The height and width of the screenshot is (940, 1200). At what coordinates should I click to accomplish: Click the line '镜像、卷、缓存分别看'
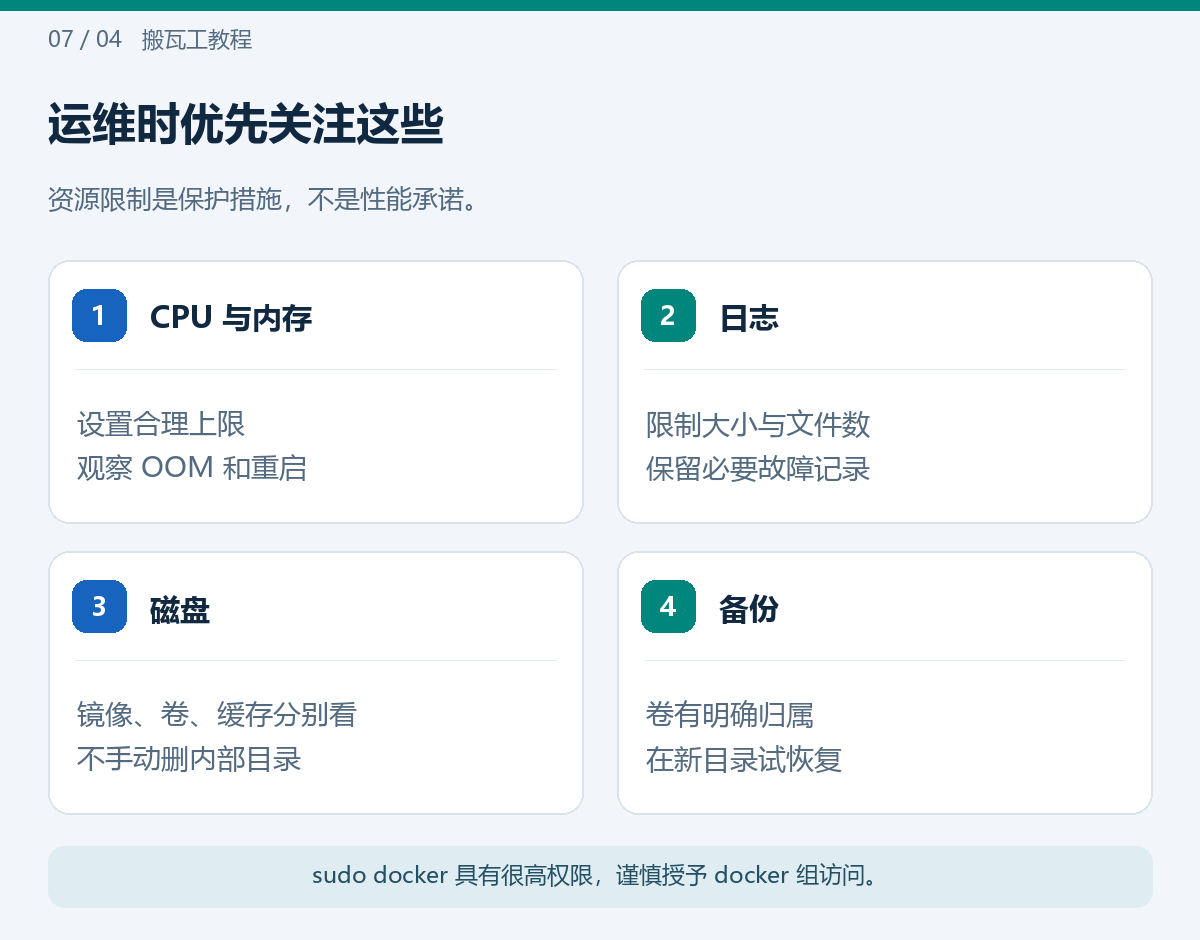(217, 714)
